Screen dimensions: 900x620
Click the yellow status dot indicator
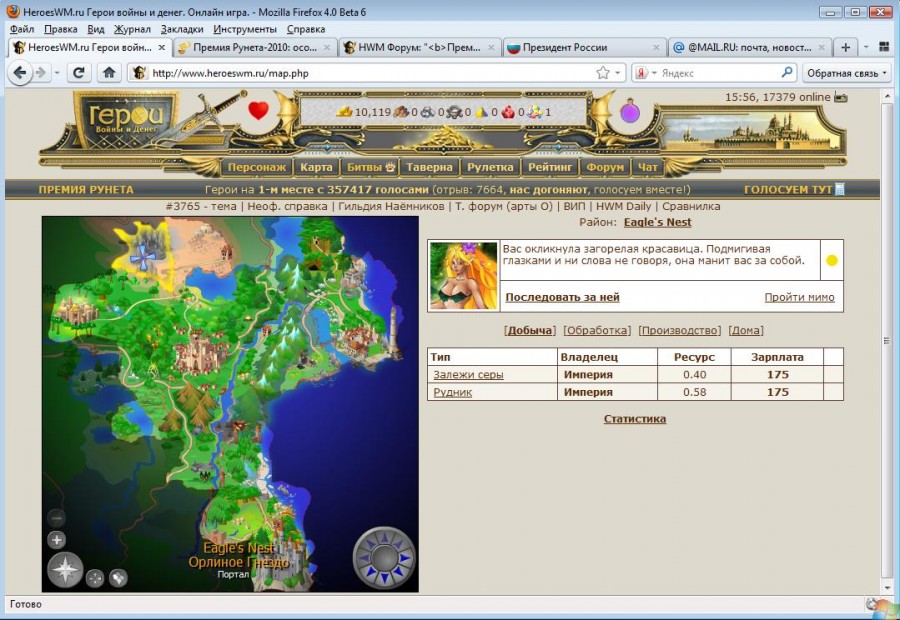point(832,261)
